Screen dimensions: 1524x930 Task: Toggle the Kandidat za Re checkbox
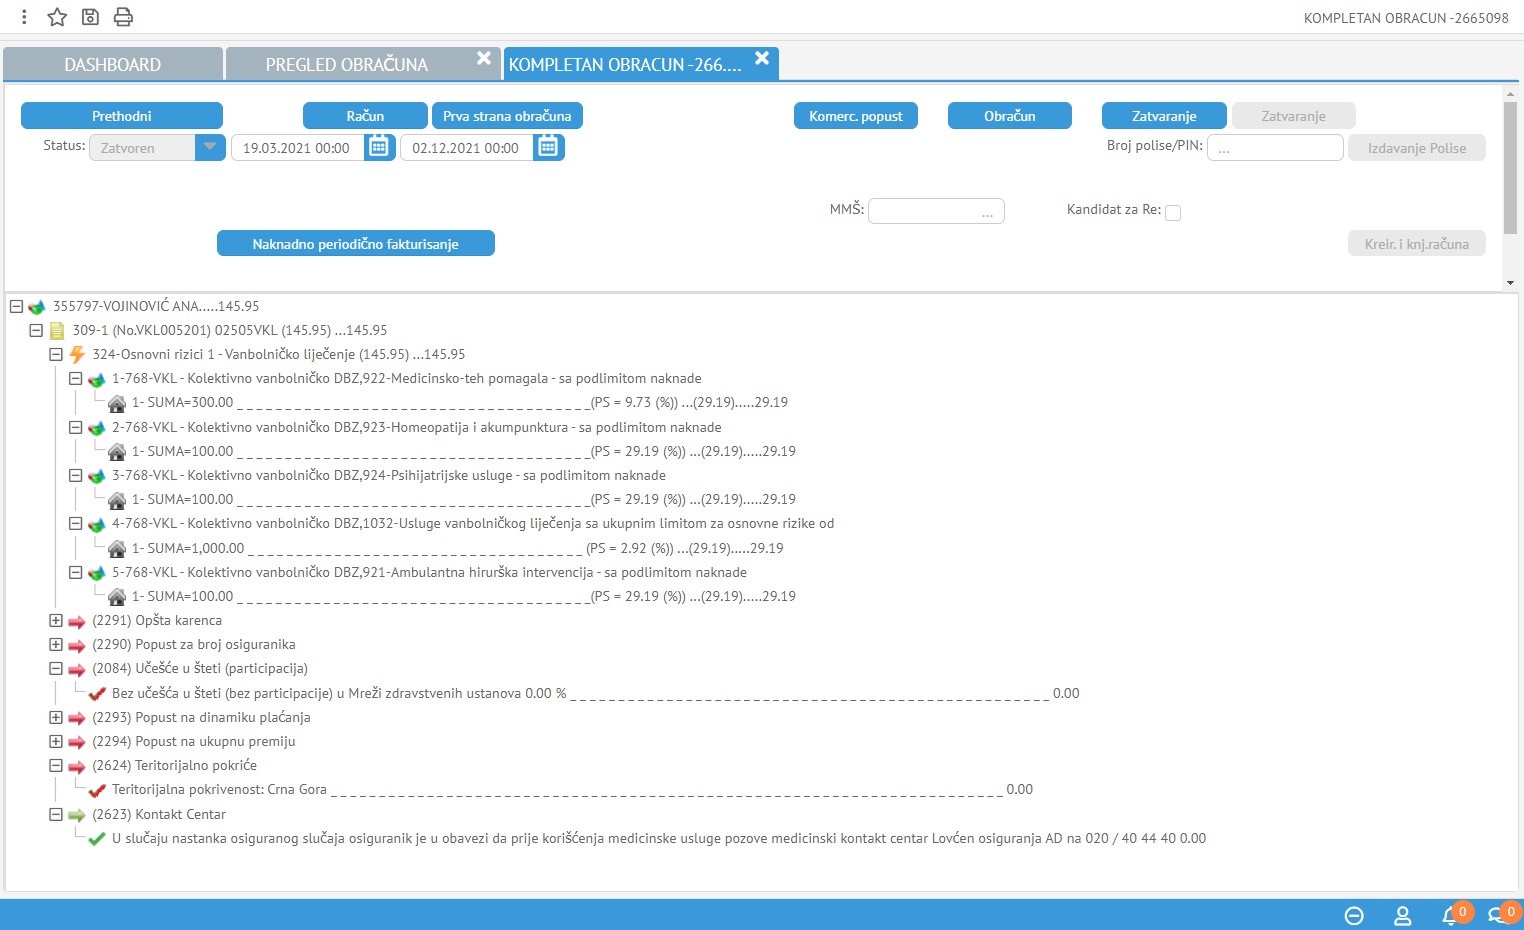1173,212
